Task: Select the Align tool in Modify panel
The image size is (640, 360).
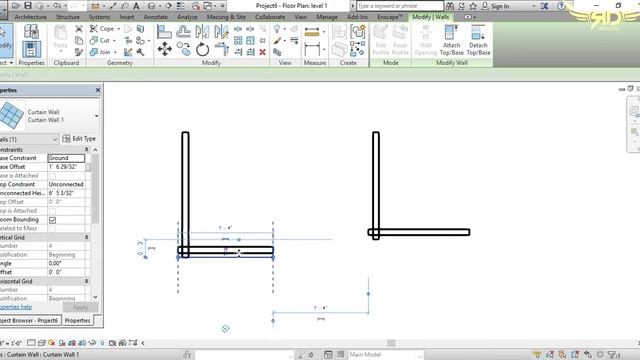Action: point(164,31)
